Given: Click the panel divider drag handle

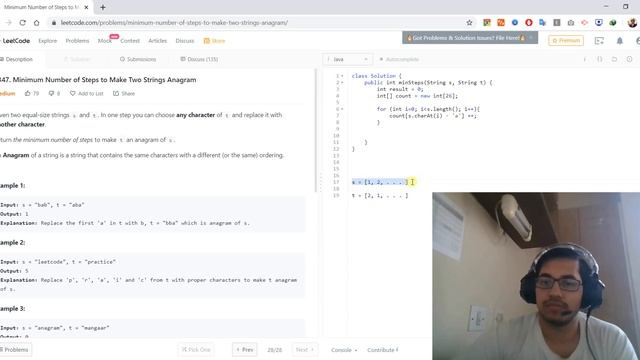Looking at the screenshot, I should 320,182.
